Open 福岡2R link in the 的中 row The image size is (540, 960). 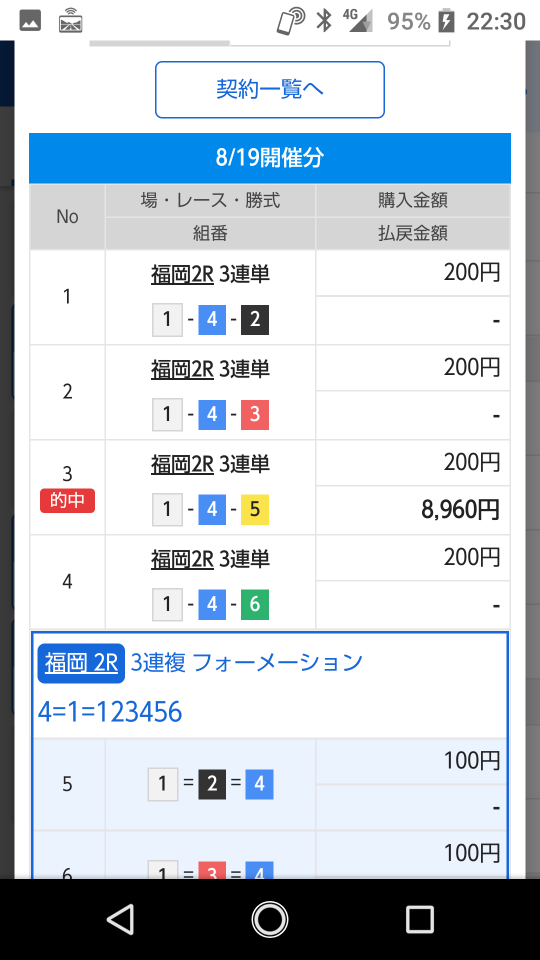pyautogui.click(x=182, y=464)
